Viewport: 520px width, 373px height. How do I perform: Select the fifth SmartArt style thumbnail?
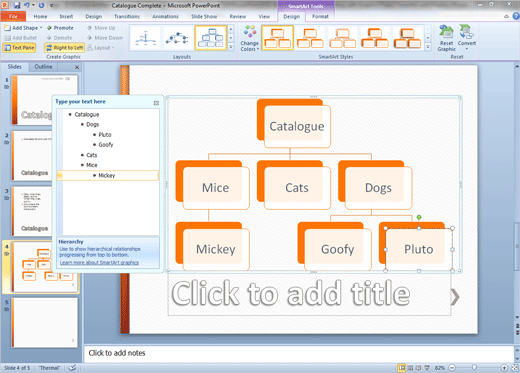click(407, 38)
